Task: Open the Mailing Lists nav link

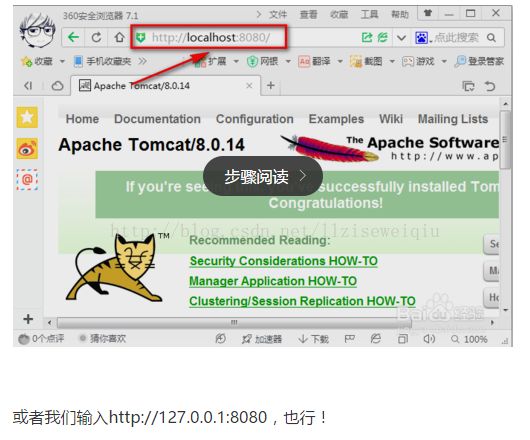Action: pos(453,119)
